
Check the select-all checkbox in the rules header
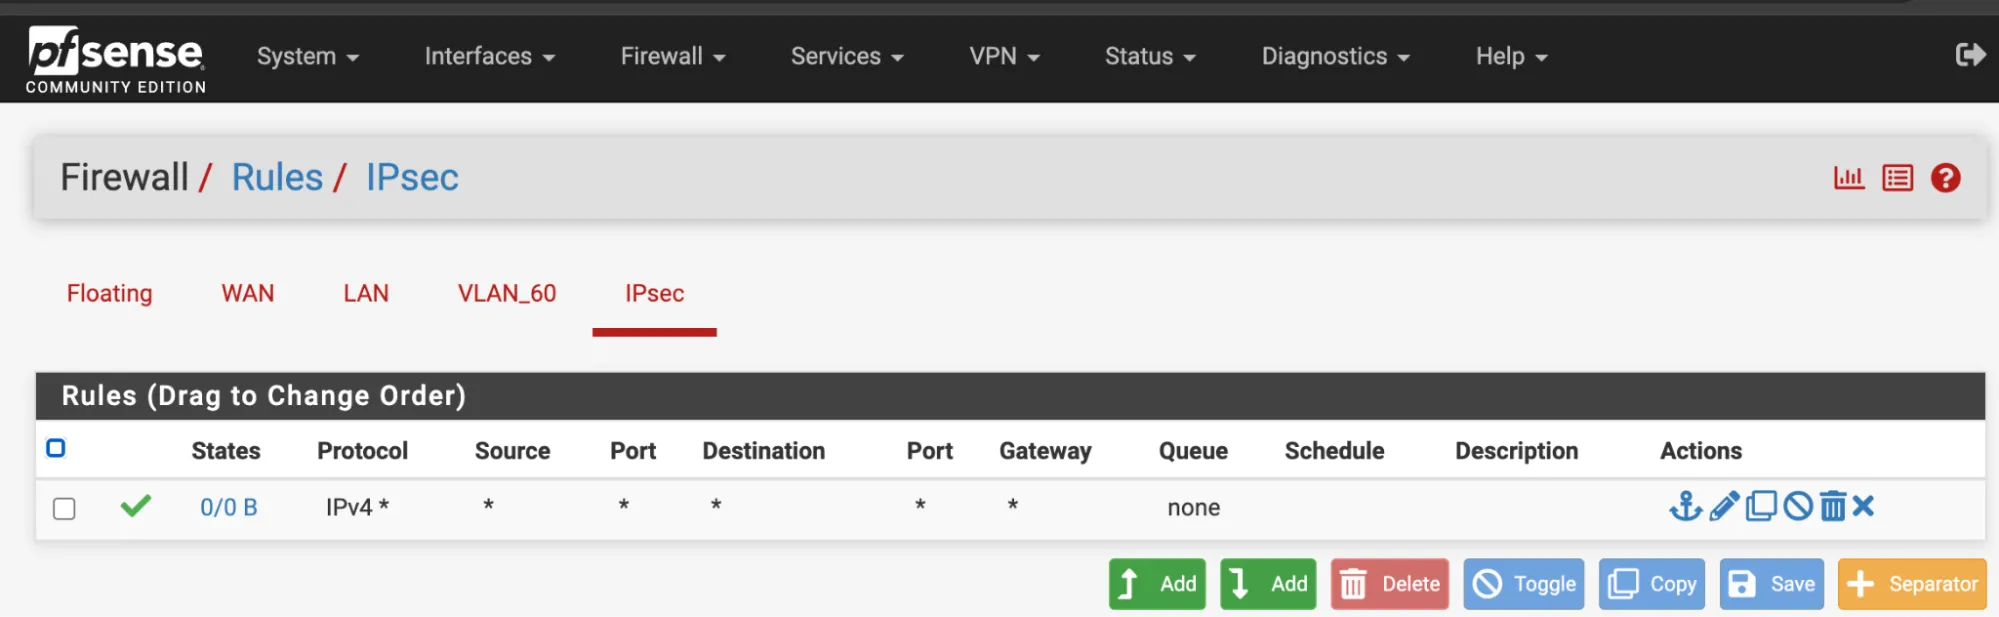tap(57, 449)
